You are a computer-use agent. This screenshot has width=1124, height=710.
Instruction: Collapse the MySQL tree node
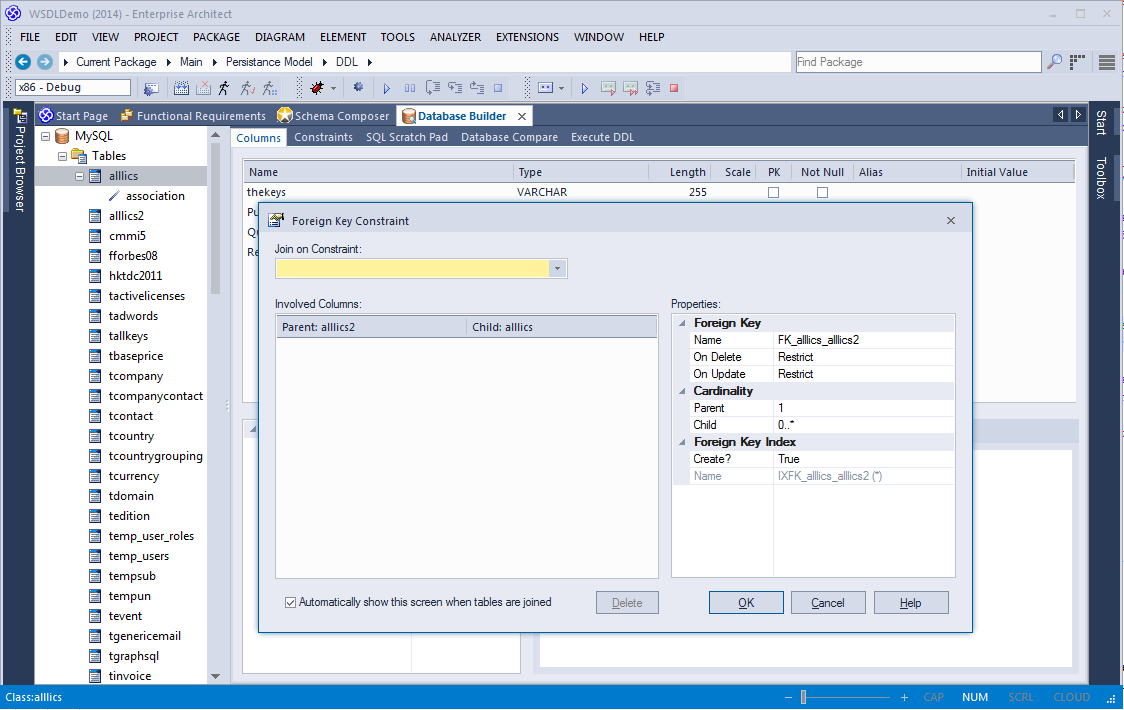coord(45,136)
